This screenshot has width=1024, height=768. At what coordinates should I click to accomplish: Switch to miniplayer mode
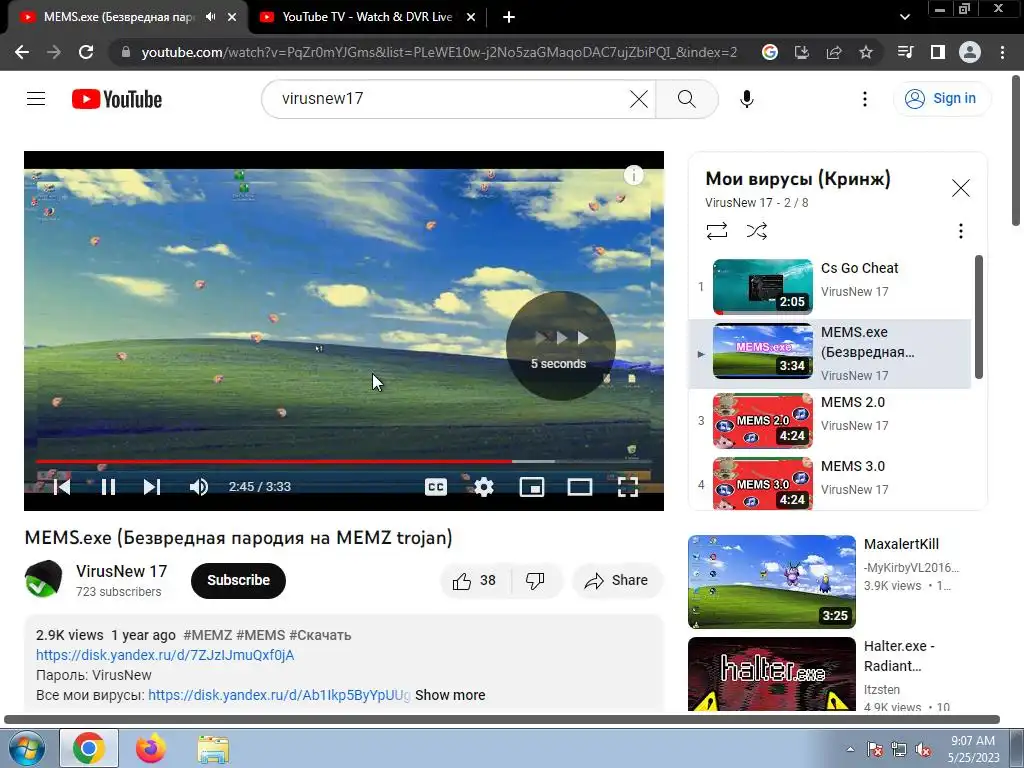532,487
